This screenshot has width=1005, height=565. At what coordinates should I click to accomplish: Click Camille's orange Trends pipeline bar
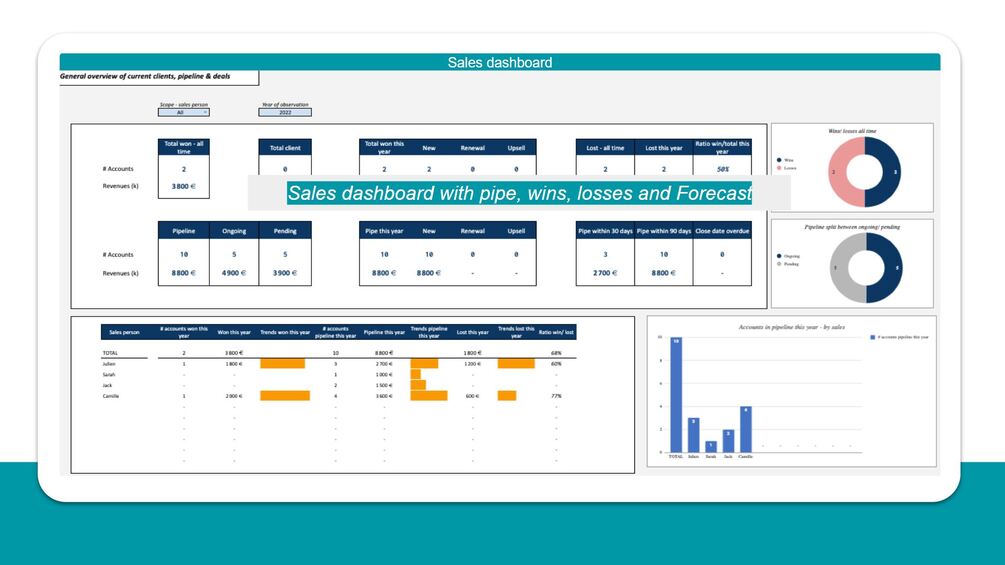(429, 396)
